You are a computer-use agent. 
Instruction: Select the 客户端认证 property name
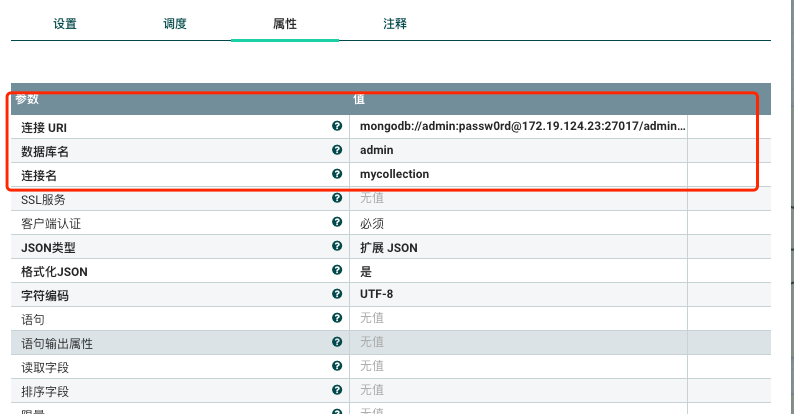(x=51, y=223)
